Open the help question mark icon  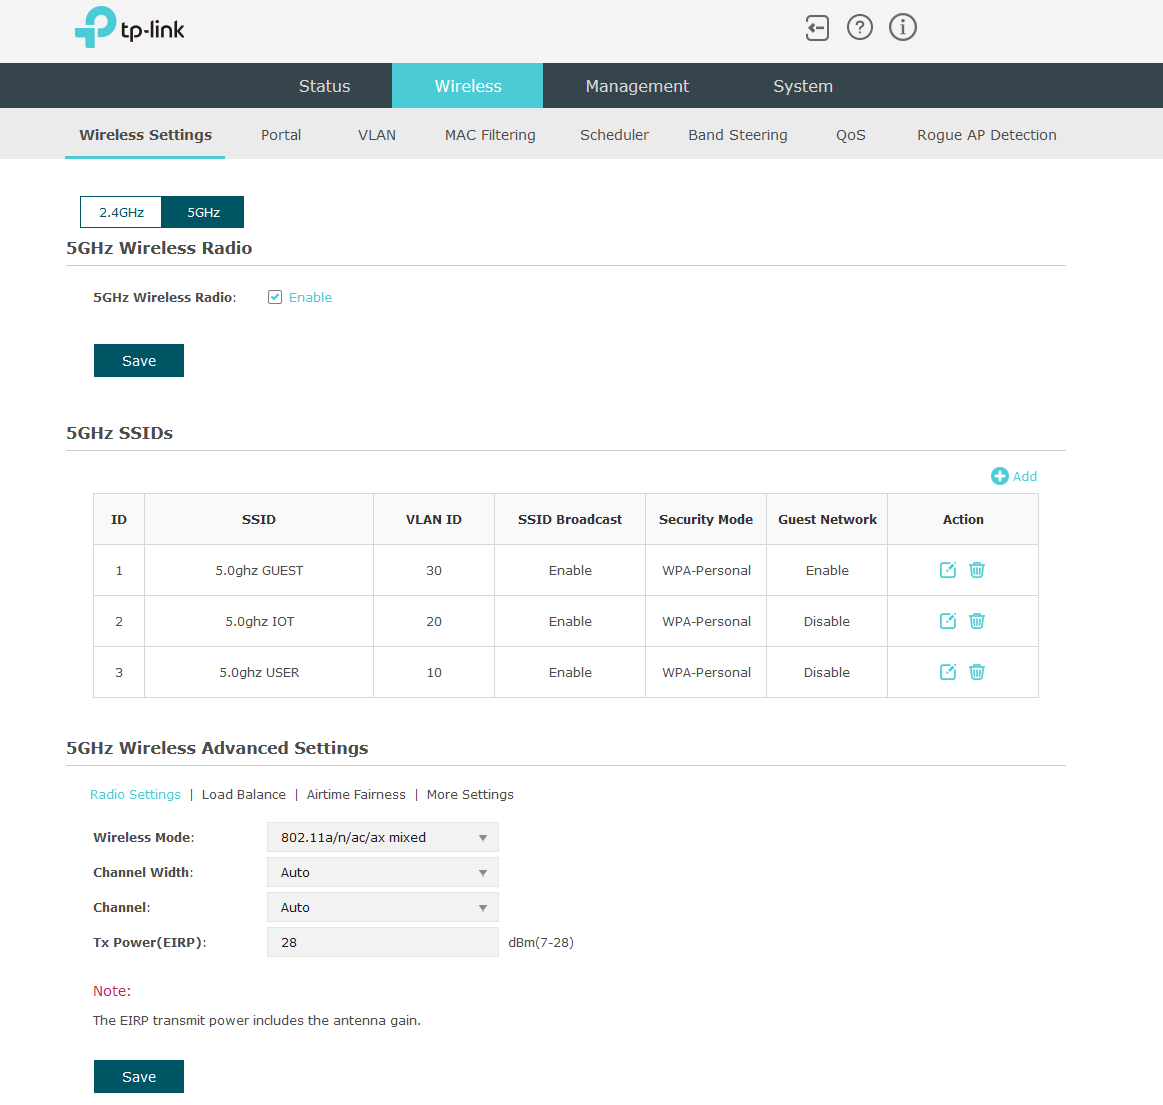[x=860, y=27]
